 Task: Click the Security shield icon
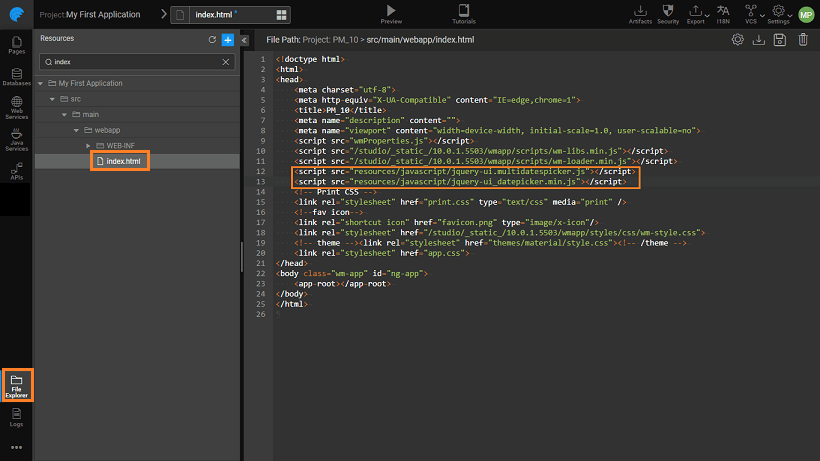(x=668, y=13)
